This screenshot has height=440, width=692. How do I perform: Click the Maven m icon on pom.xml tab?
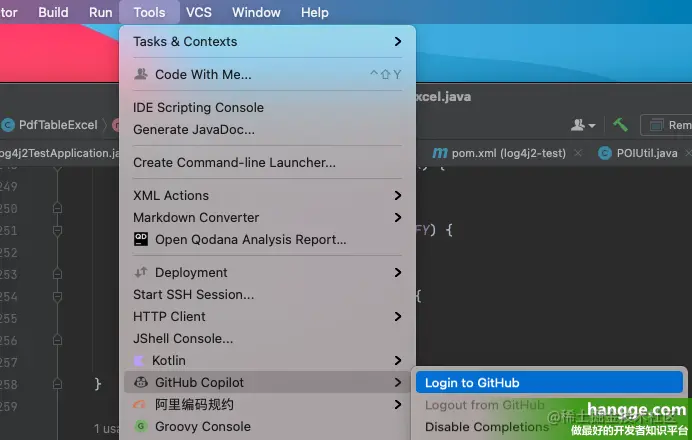[440, 153]
